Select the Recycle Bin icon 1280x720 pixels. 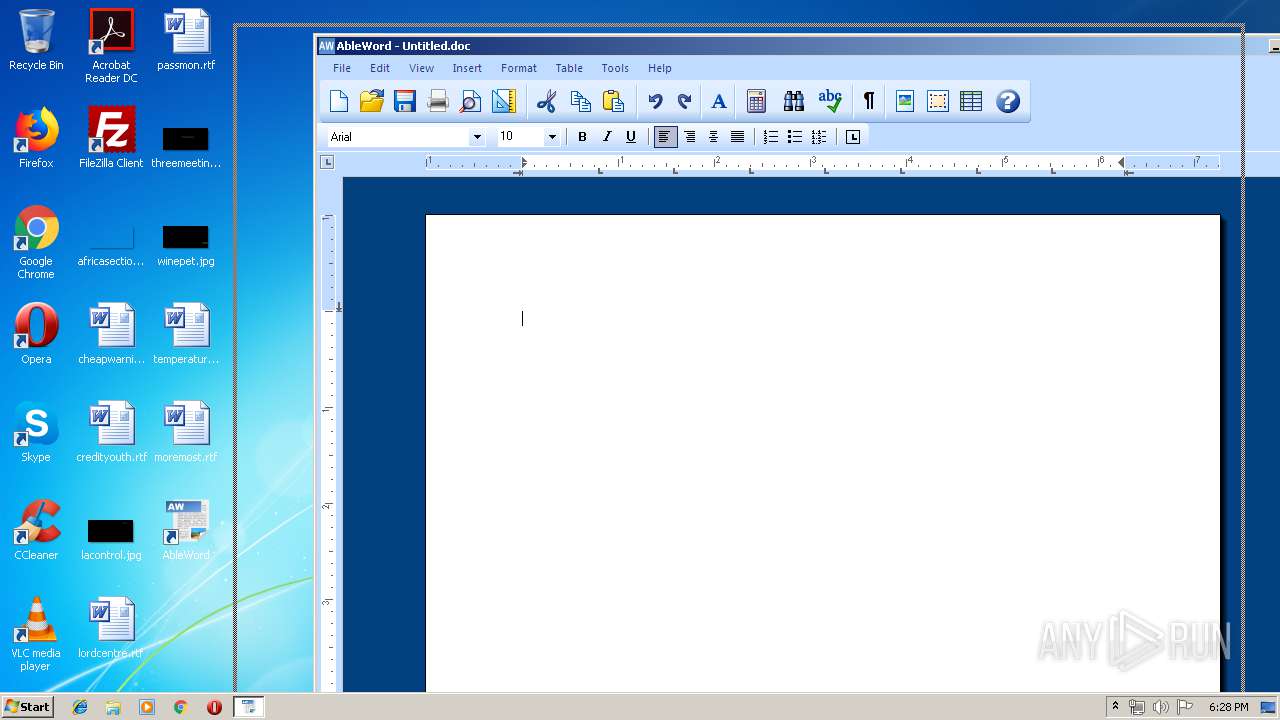(36, 41)
